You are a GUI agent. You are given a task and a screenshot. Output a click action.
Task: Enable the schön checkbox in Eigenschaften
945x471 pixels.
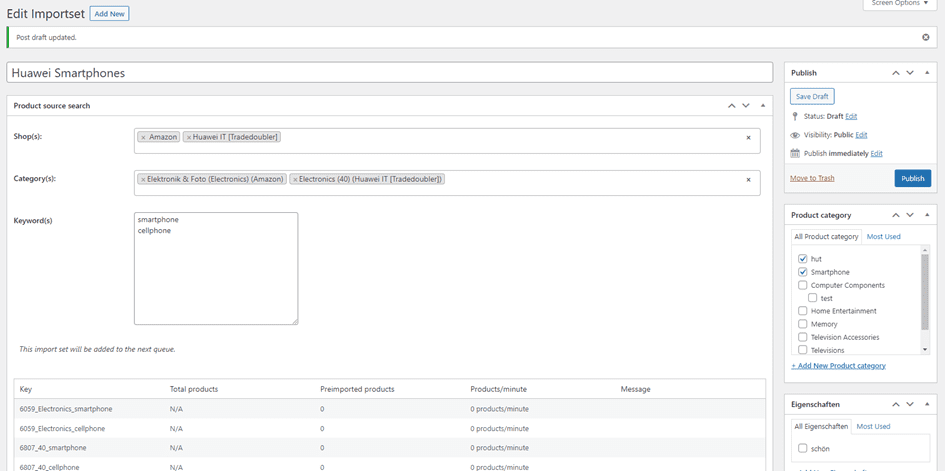coord(802,448)
